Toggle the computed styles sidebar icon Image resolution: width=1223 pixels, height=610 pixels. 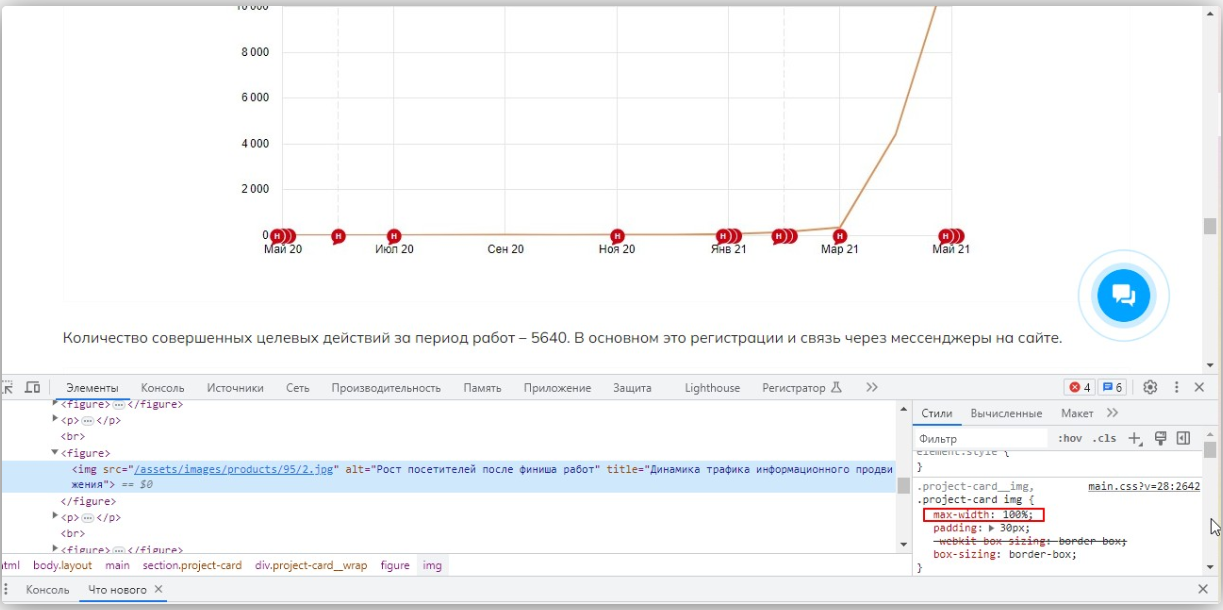[x=1183, y=438]
